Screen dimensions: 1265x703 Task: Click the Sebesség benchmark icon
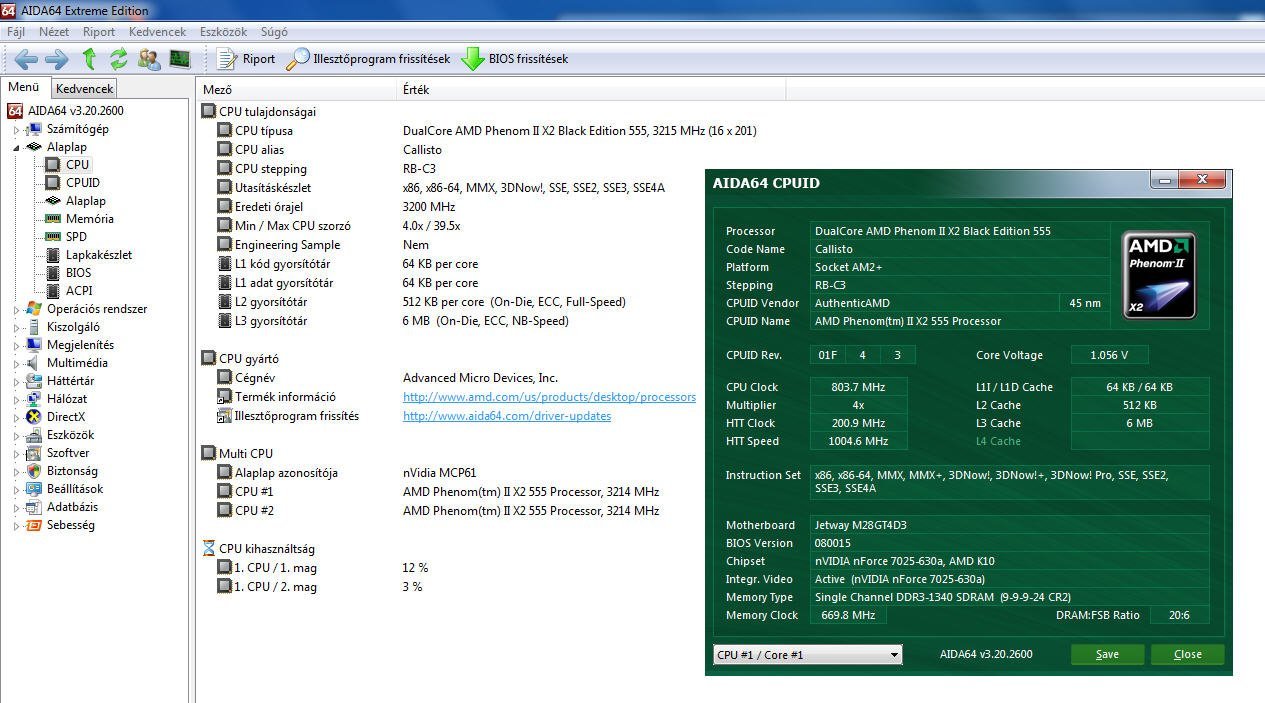coord(34,525)
